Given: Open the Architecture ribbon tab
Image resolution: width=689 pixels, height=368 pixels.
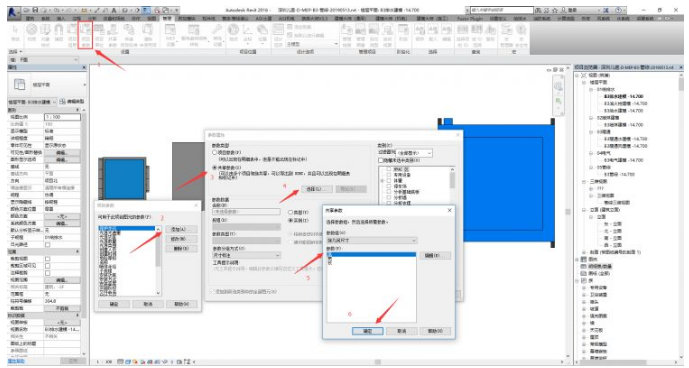Looking at the screenshot, I should pyautogui.click(x=30, y=18).
